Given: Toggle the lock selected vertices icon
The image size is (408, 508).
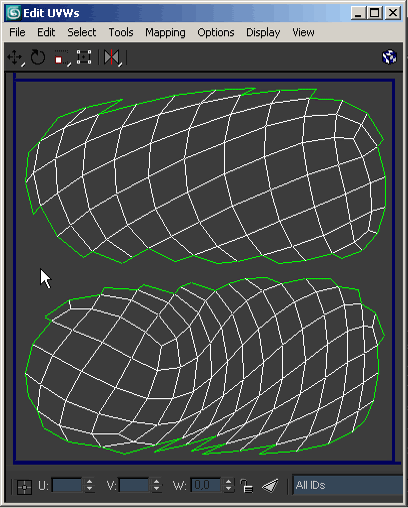Looking at the screenshot, I should [x=247, y=486].
